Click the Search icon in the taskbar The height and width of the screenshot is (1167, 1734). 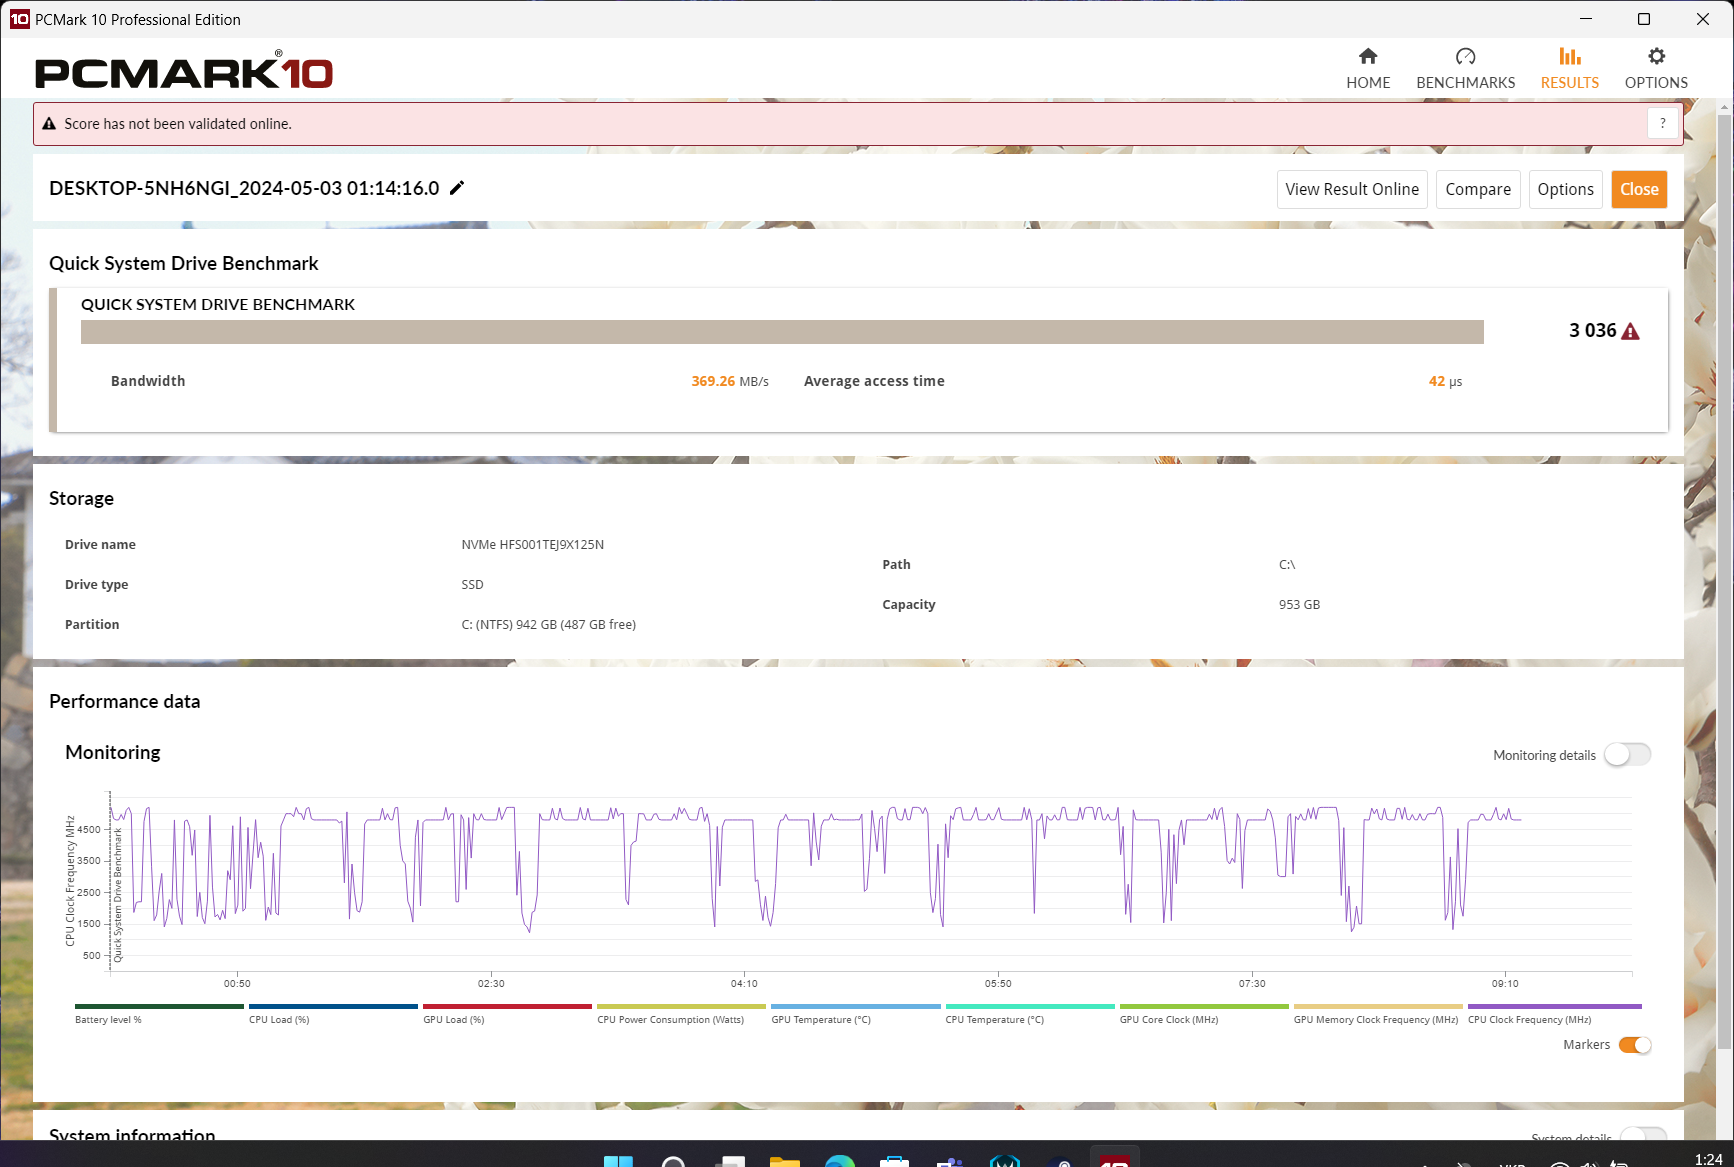[x=674, y=1160]
